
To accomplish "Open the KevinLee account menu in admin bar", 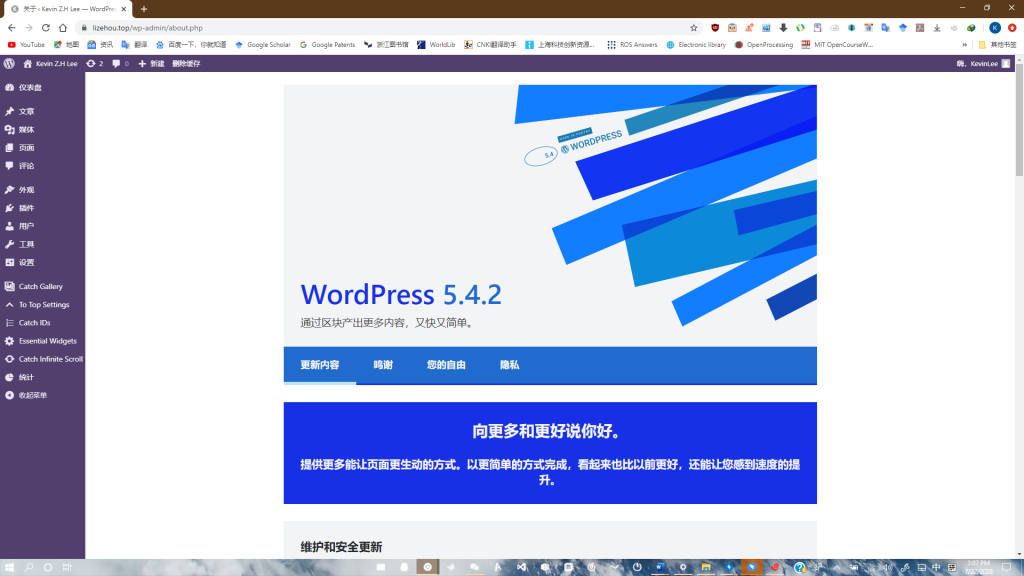I will click(x=983, y=63).
